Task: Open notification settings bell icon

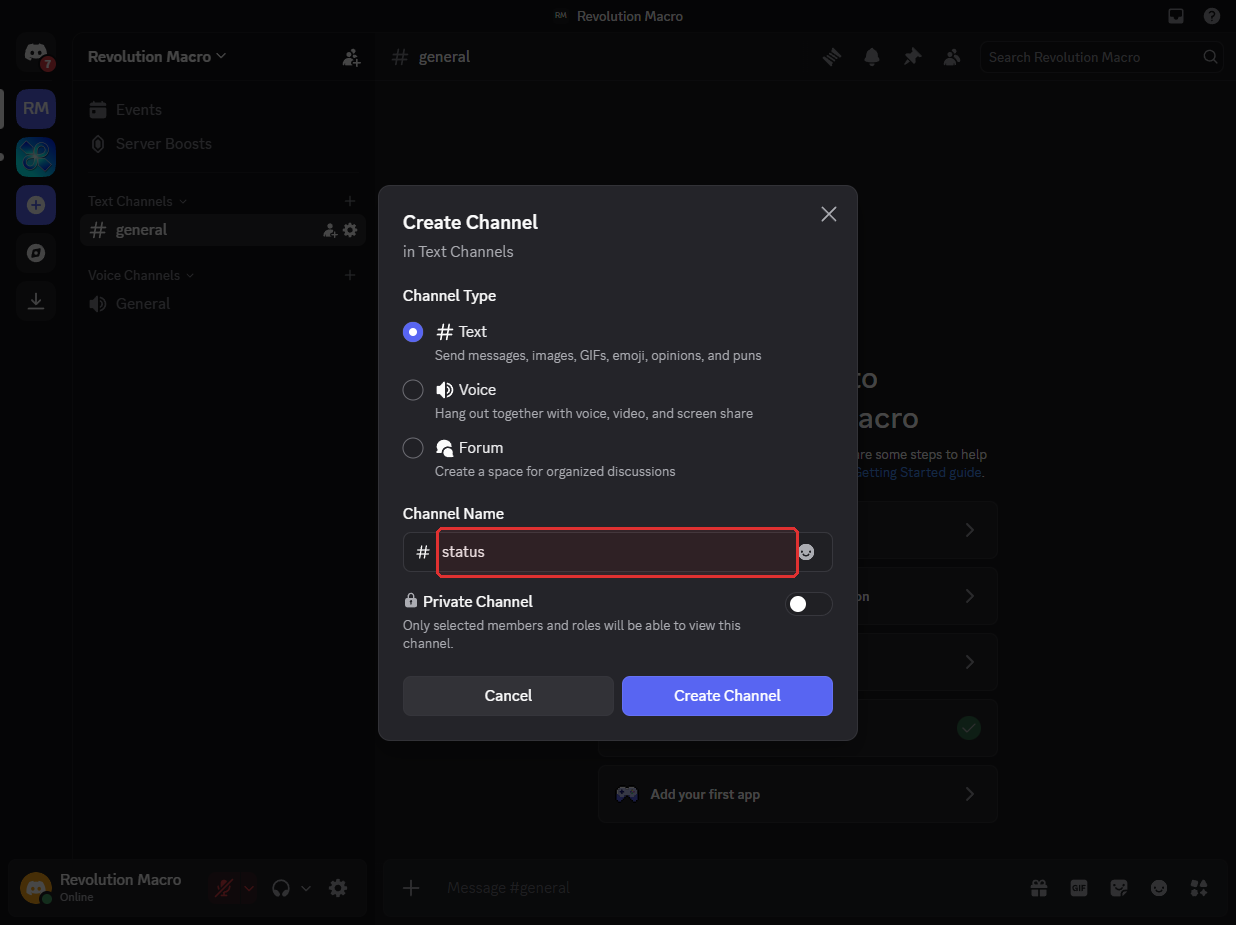Action: (872, 57)
